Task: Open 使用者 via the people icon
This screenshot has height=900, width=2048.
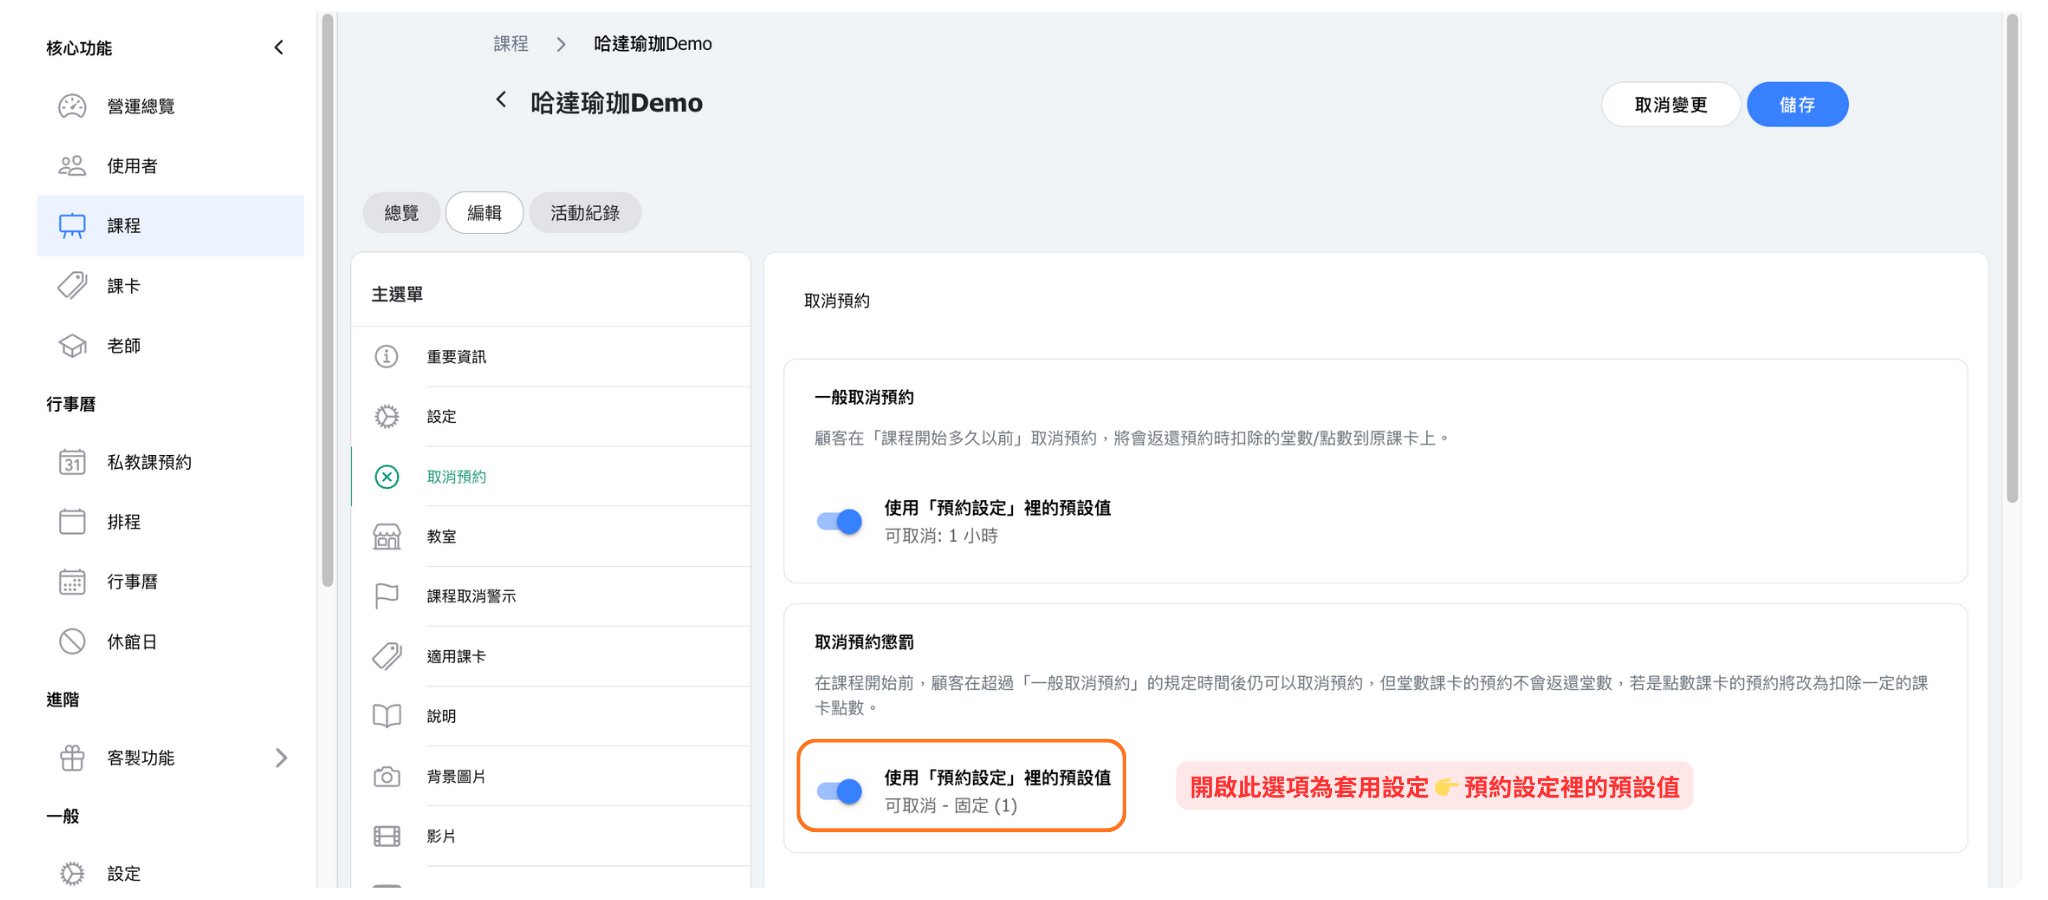Action: pos(72,166)
